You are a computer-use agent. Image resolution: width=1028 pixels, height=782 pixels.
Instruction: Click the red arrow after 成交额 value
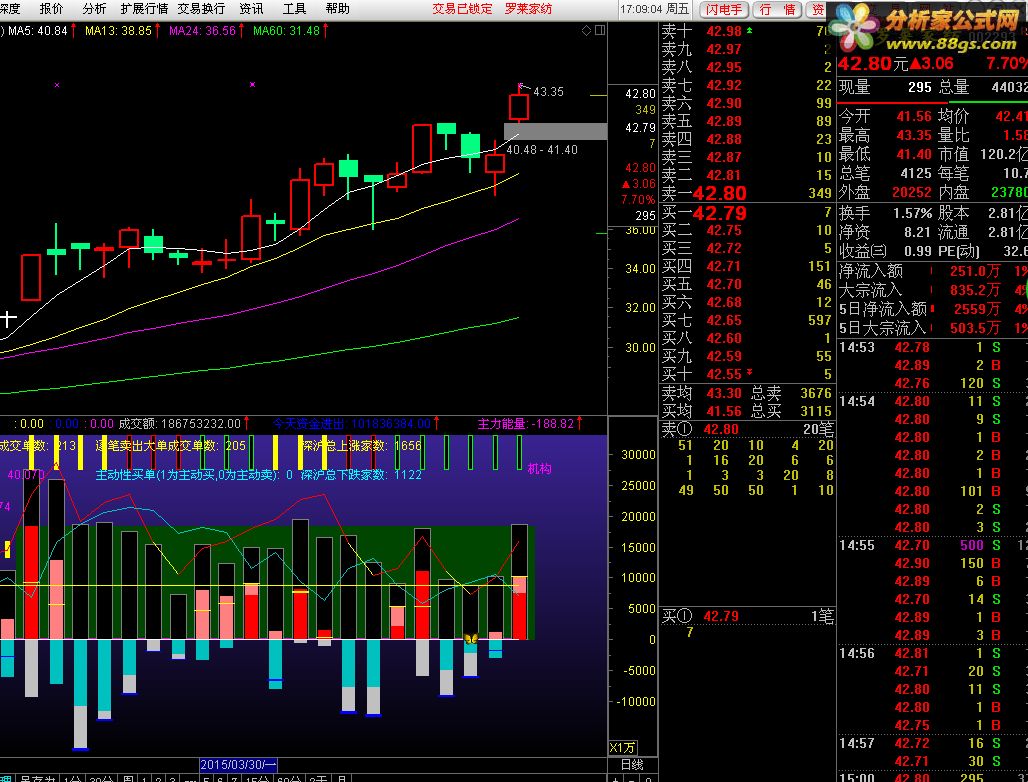247,423
